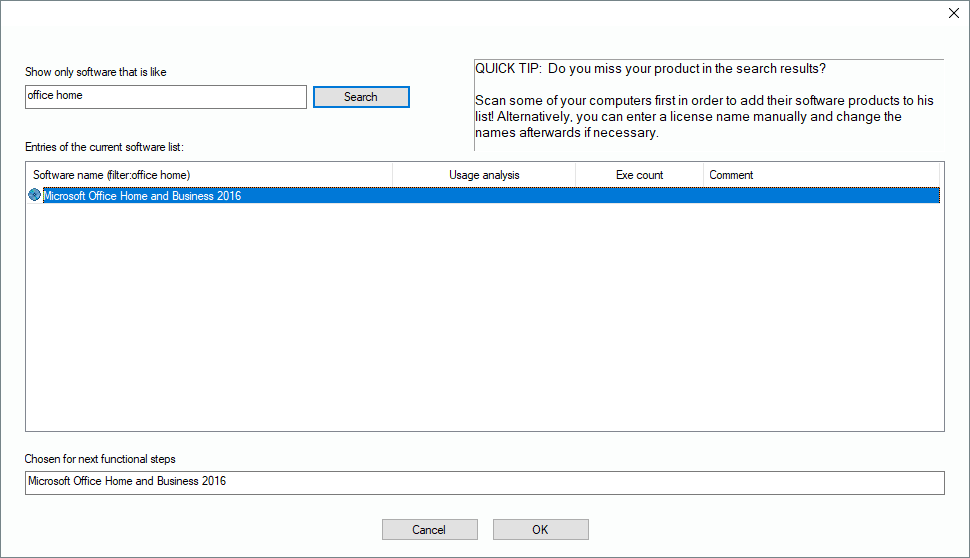Image resolution: width=970 pixels, height=558 pixels.
Task: Select Microsoft Office Home and Business 2016 row
Action: (x=142, y=196)
